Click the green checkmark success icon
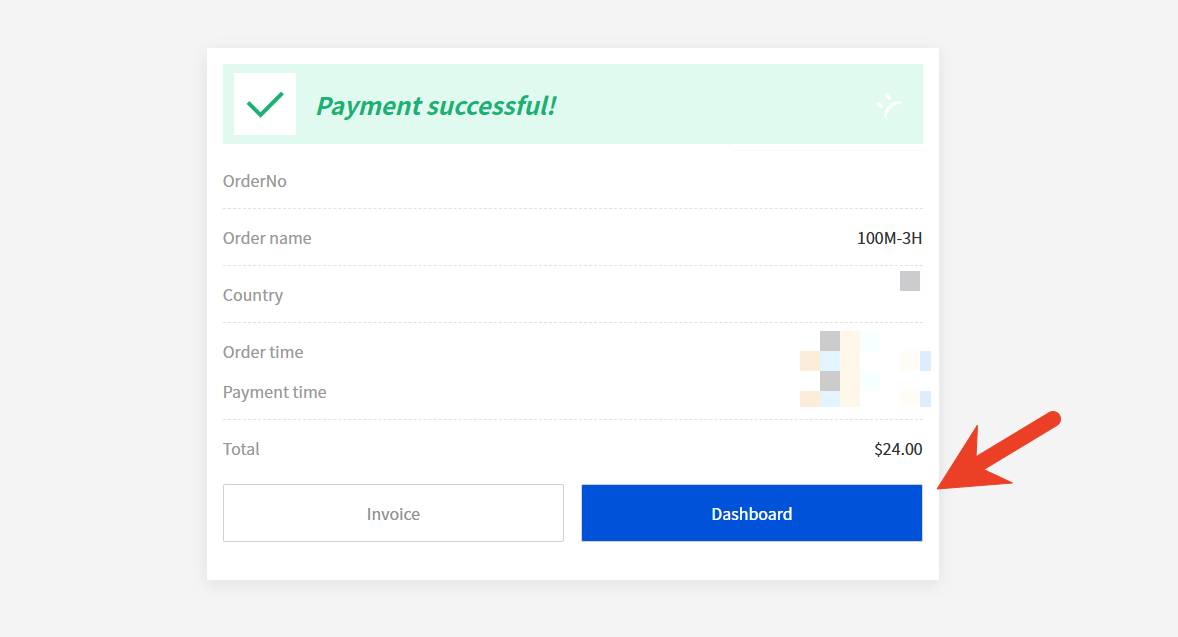The image size is (1178, 637). point(265,104)
